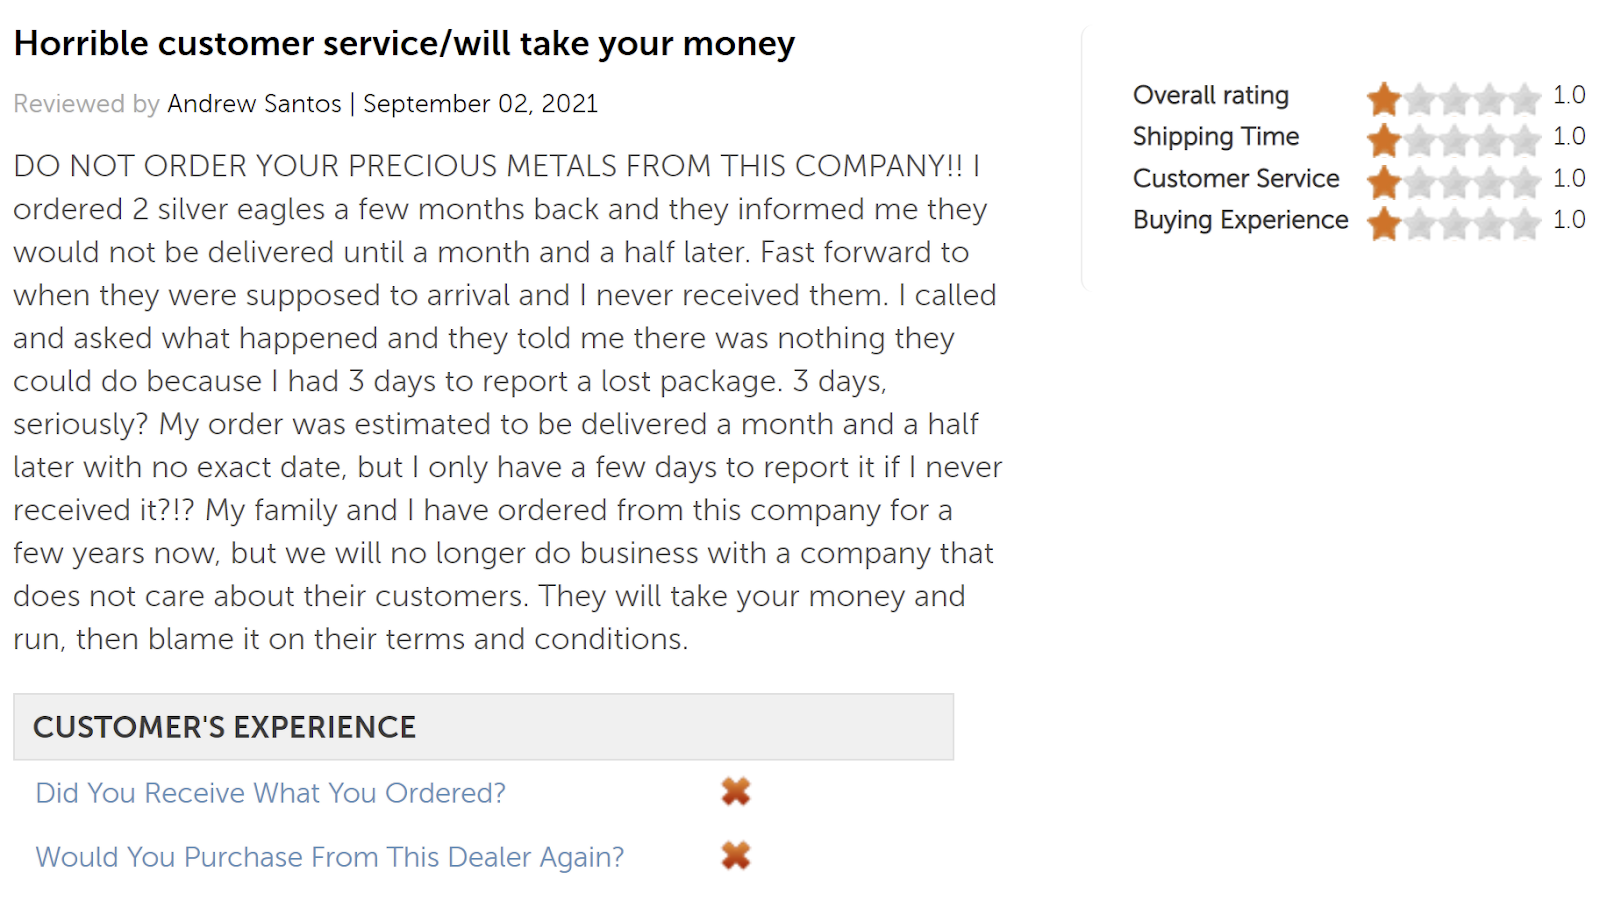Click the orange star in Overall rating

pos(1384,98)
